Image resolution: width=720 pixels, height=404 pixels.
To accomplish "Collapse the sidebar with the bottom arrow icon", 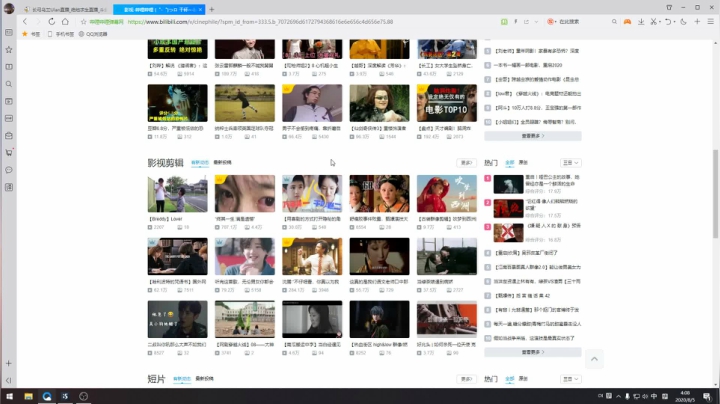I will coord(9,380).
